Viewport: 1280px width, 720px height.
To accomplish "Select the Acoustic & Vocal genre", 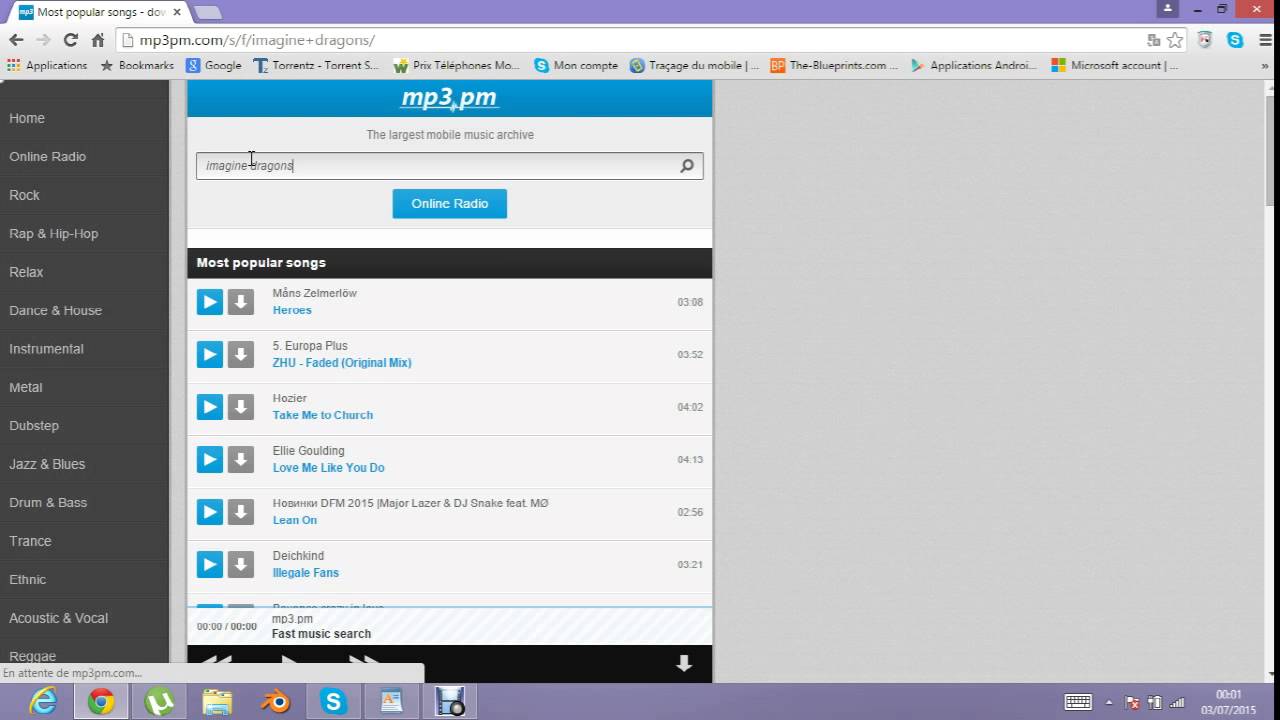I will tap(59, 618).
